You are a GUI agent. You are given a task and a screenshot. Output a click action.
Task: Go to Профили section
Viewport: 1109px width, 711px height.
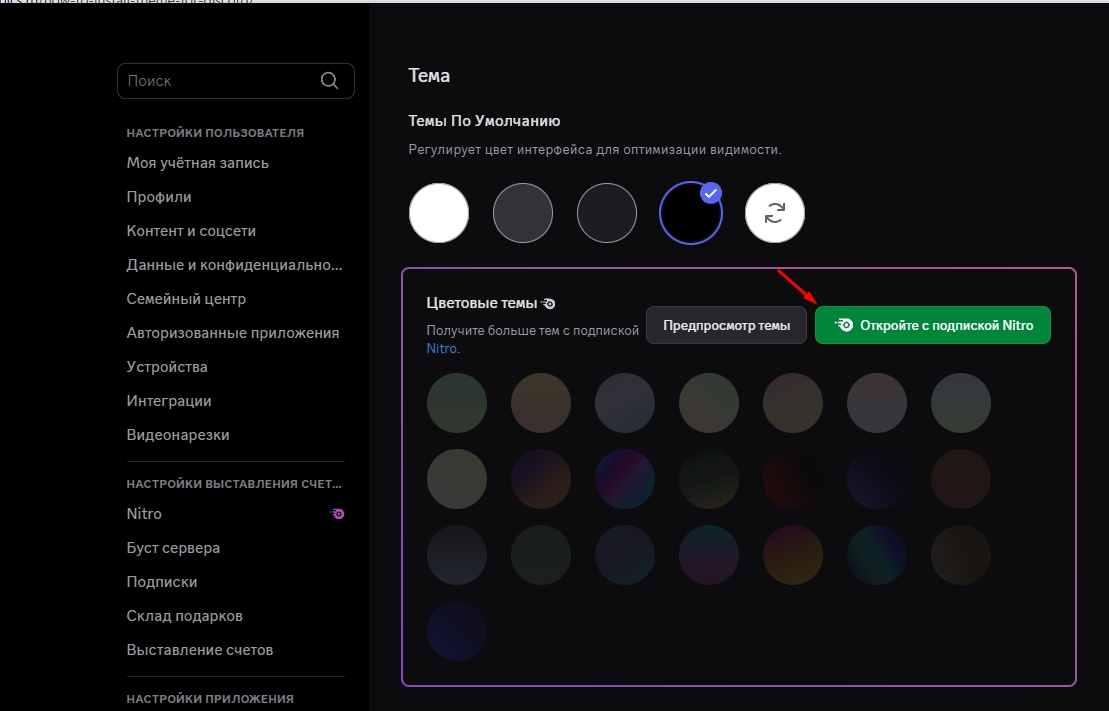coord(159,197)
